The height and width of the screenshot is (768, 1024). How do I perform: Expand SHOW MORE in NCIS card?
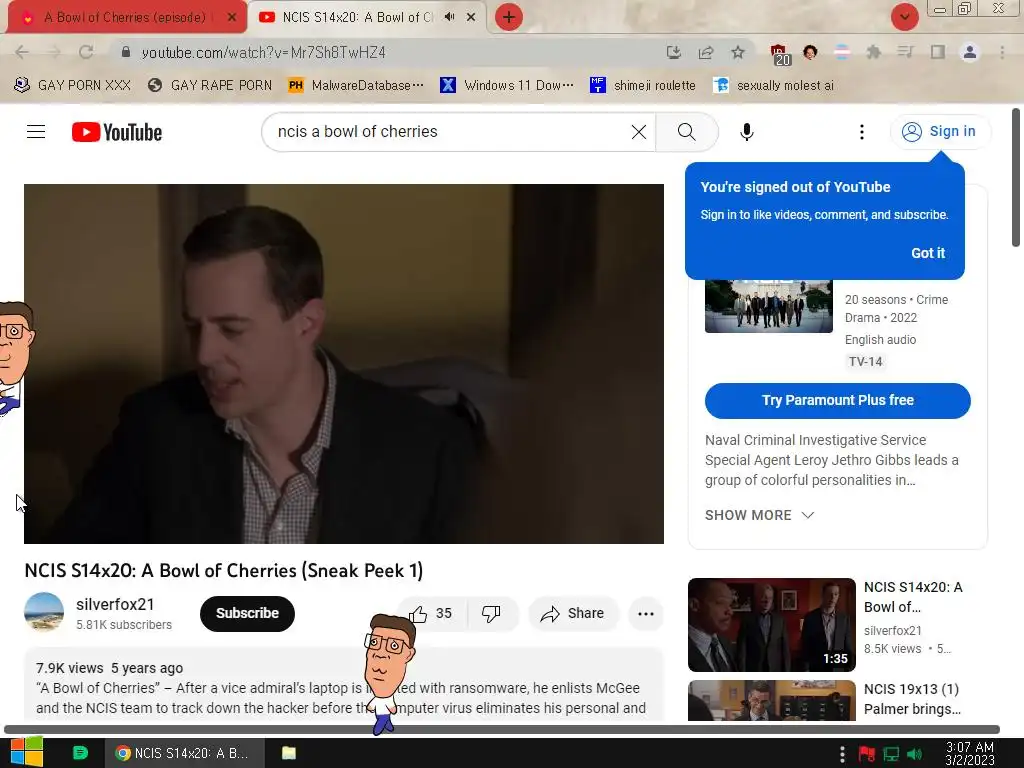[759, 515]
